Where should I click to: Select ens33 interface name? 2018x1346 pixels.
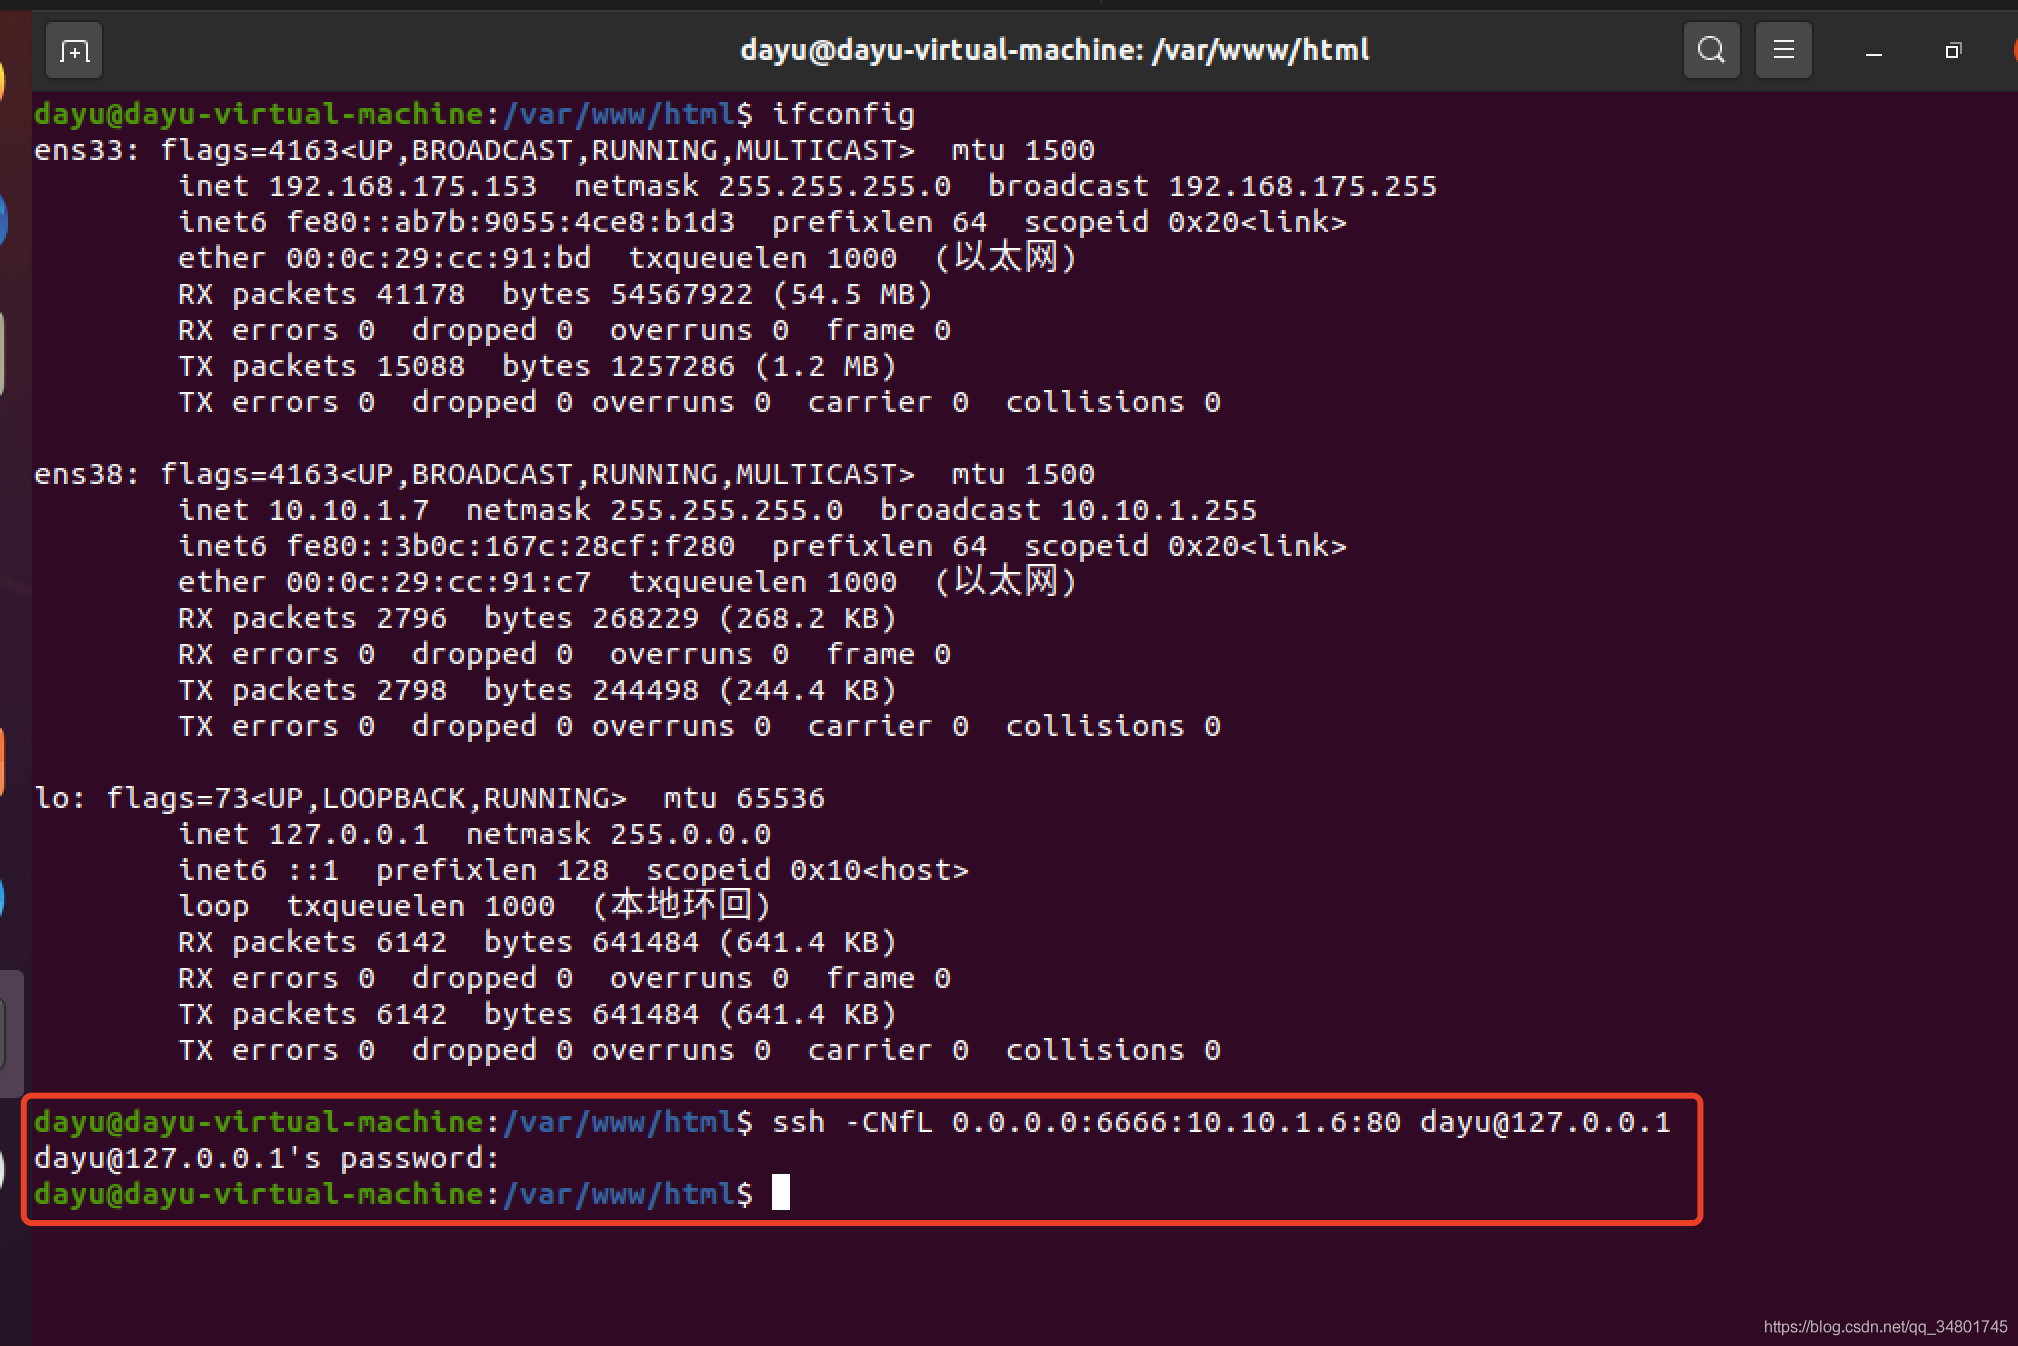78,150
